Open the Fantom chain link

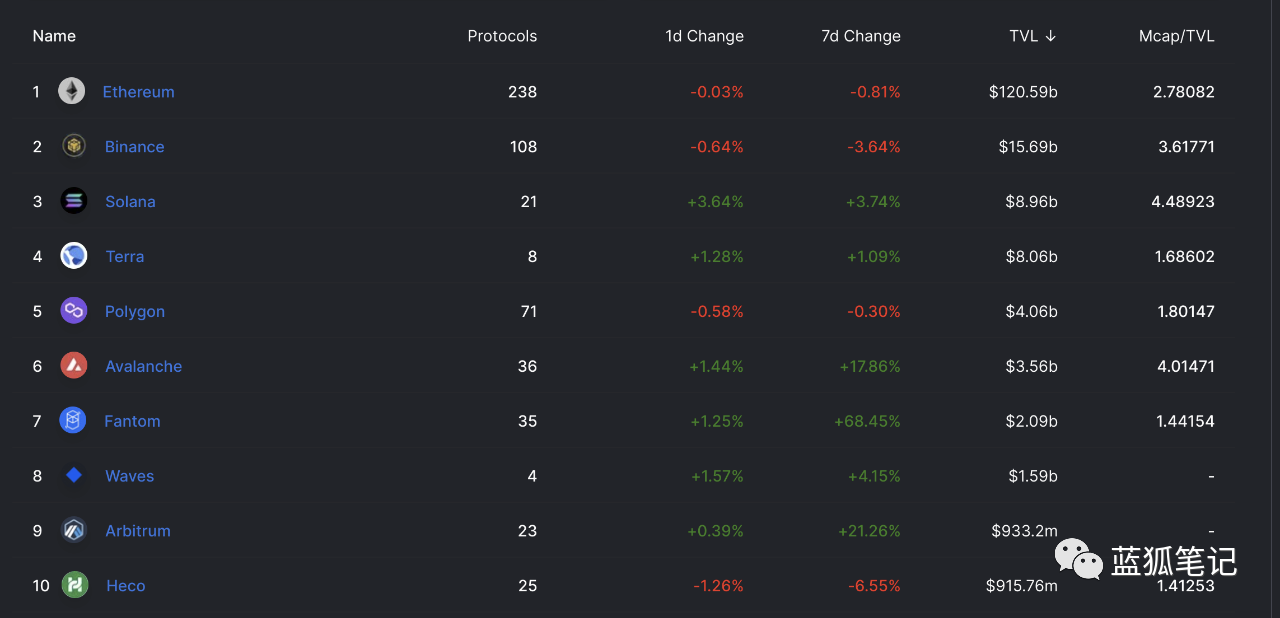(x=132, y=421)
